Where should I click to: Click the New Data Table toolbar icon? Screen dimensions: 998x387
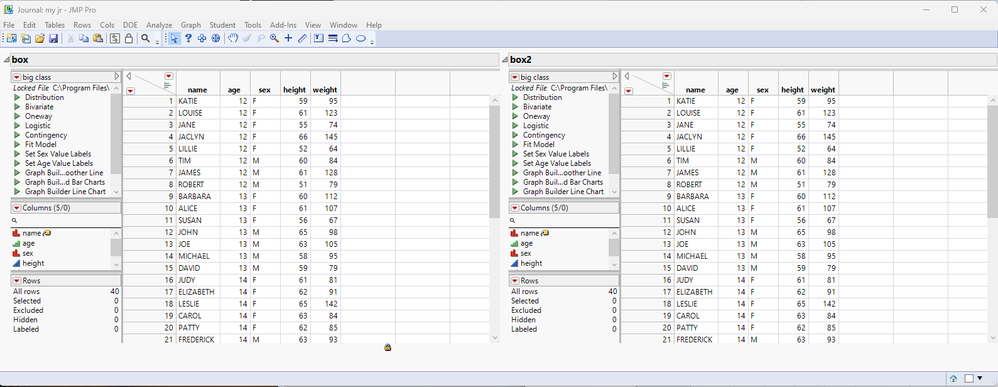pyautogui.click(x=12, y=39)
